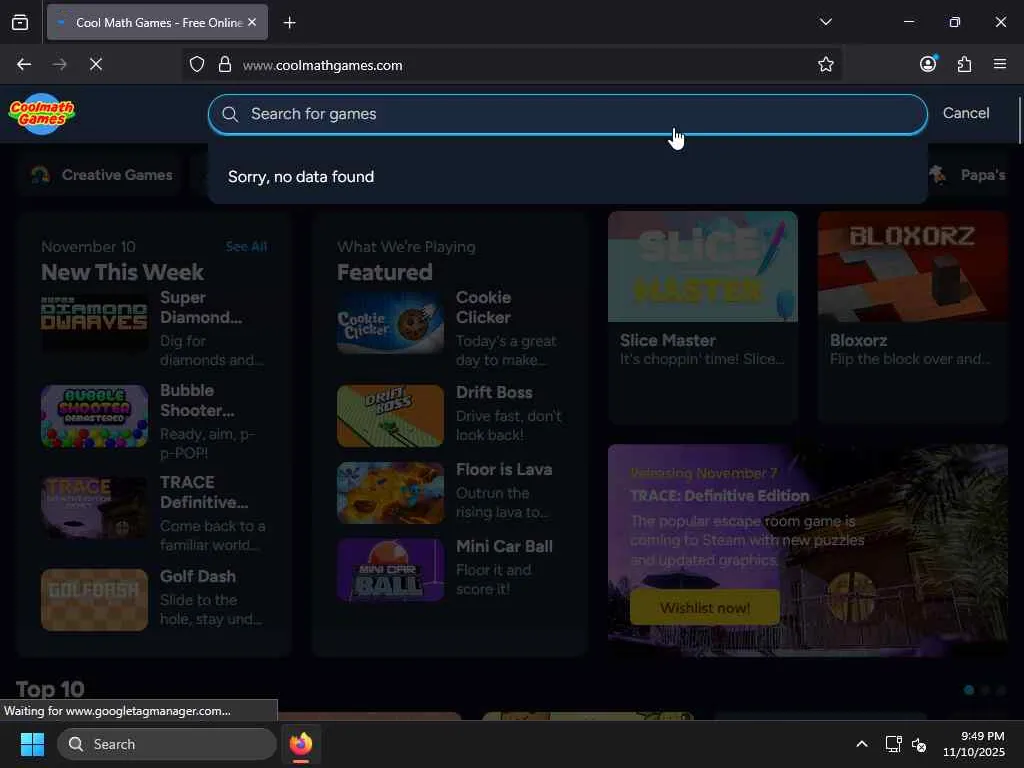
Task: Click the Mini Car Ball title
Action: click(x=504, y=547)
